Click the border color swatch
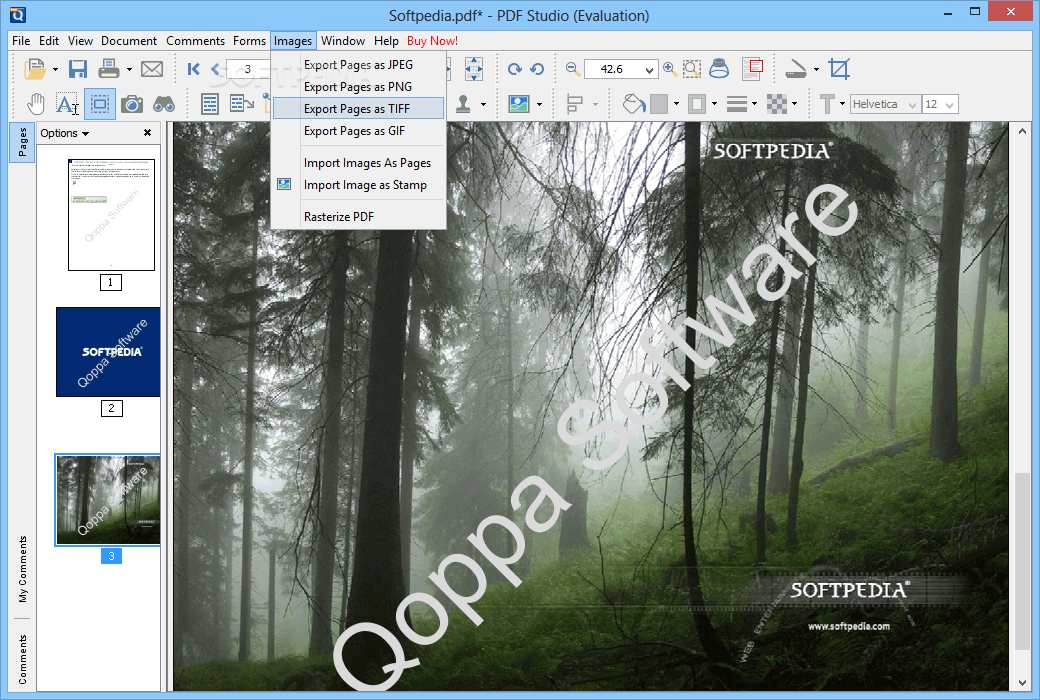 pos(697,104)
